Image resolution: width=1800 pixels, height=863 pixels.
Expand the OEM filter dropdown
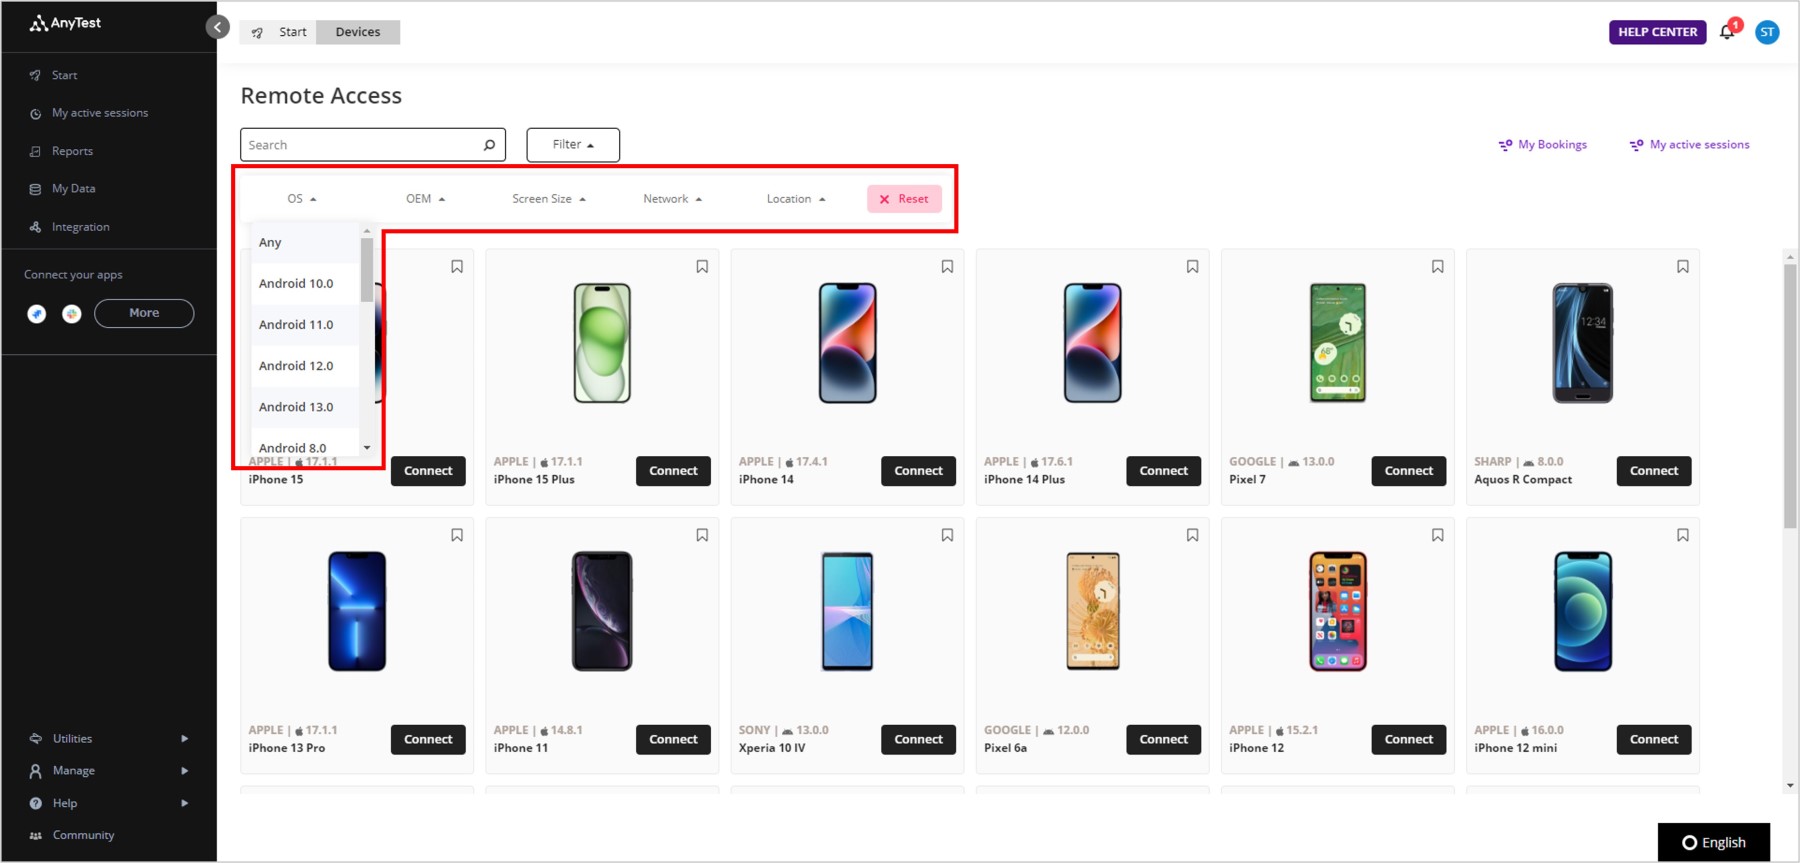(x=425, y=199)
